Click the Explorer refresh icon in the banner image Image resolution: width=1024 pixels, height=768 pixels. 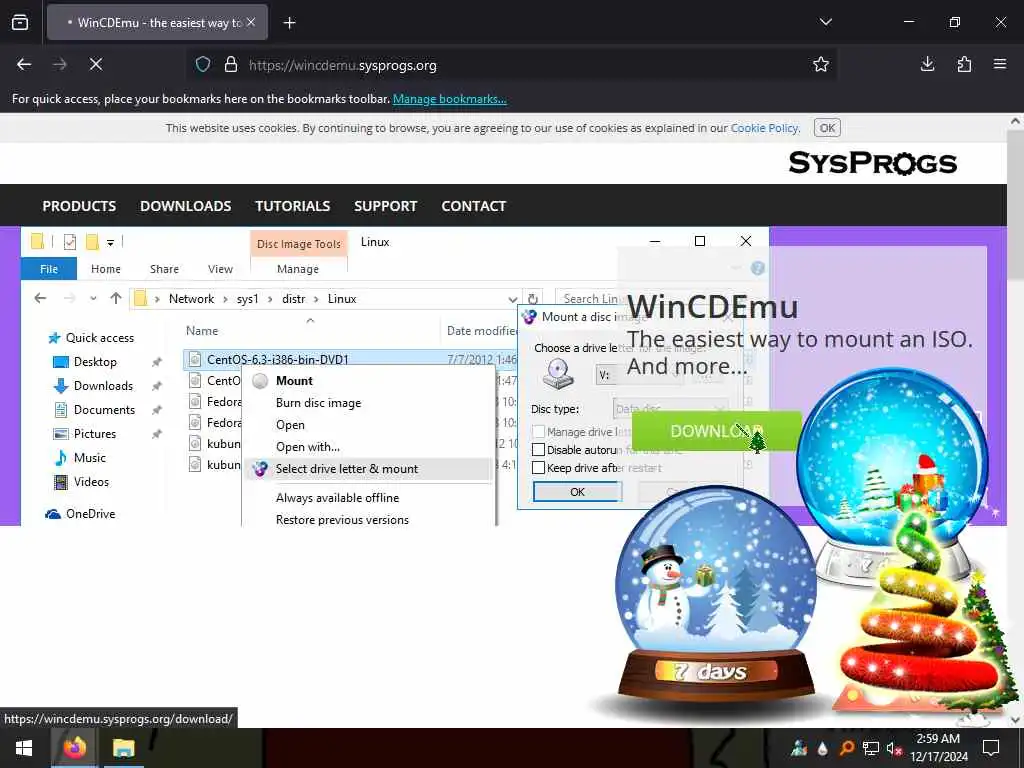click(x=533, y=298)
